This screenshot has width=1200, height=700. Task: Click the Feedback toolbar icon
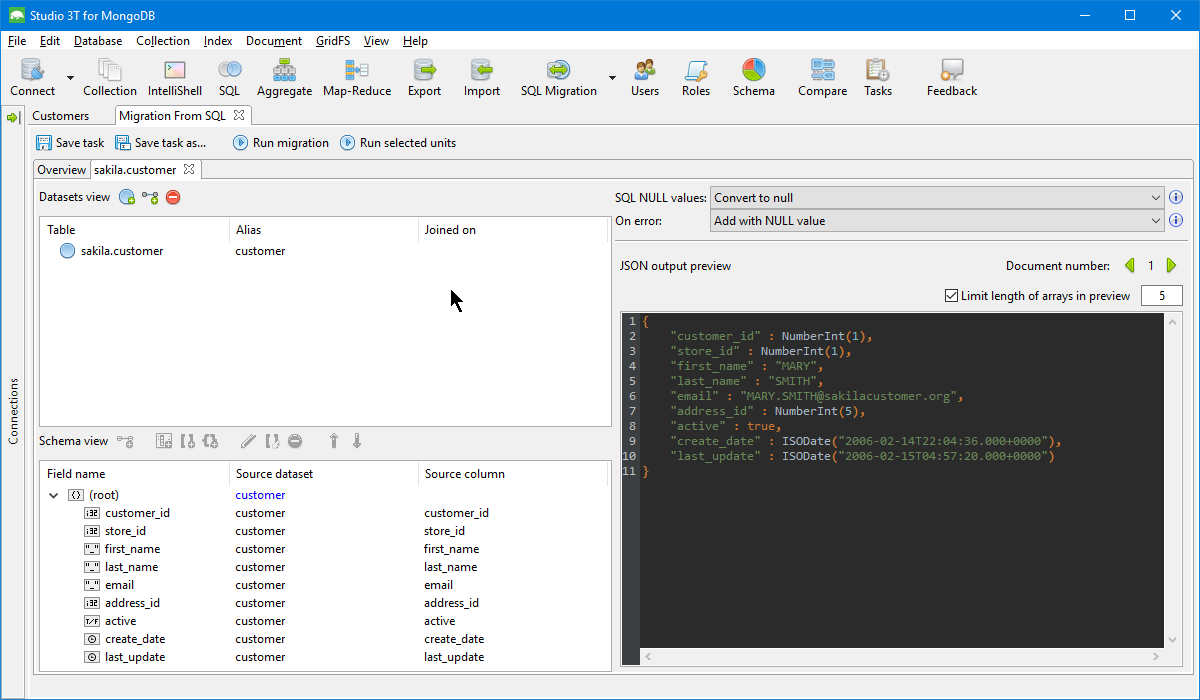click(x=951, y=70)
